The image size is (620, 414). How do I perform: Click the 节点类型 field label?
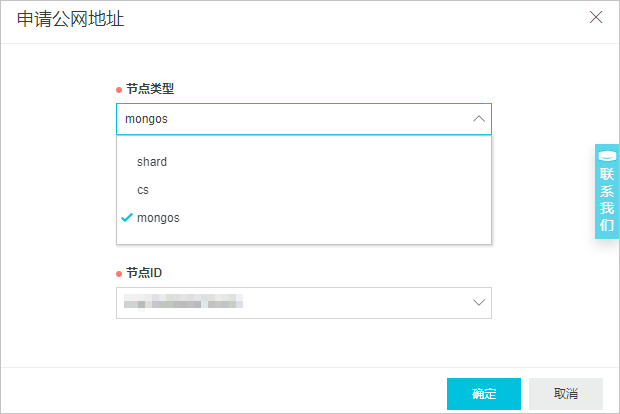150,89
